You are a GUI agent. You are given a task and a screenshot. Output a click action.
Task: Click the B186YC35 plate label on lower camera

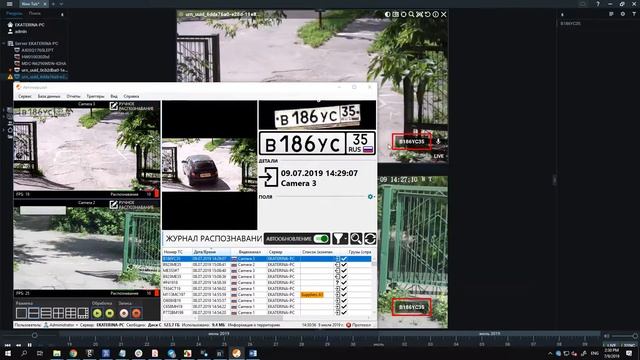(x=411, y=307)
